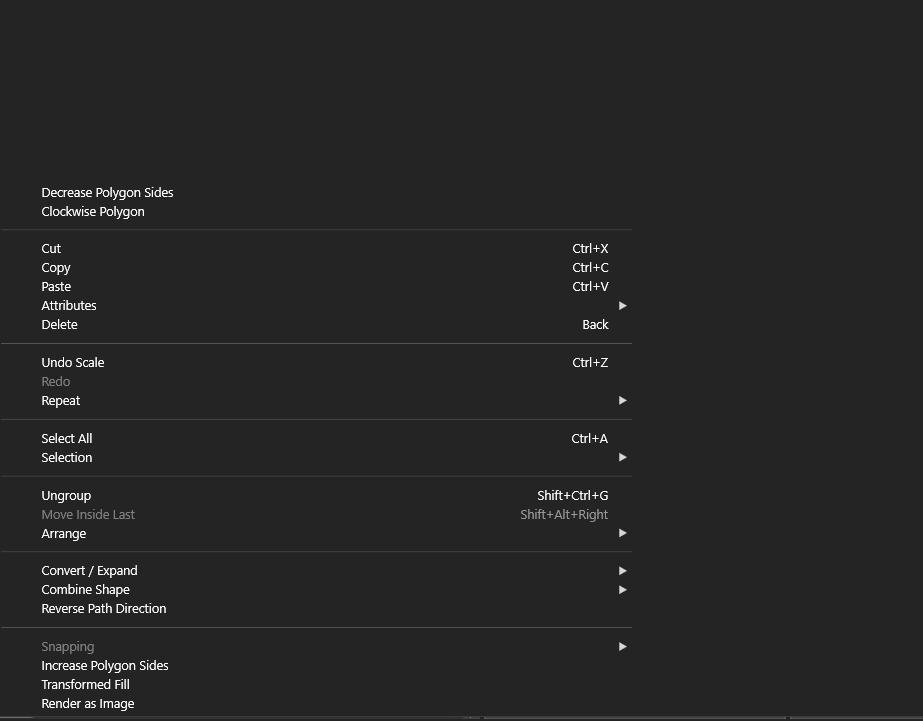Open the Combine Shape submenu
The image size is (923, 722).
coord(86,590)
